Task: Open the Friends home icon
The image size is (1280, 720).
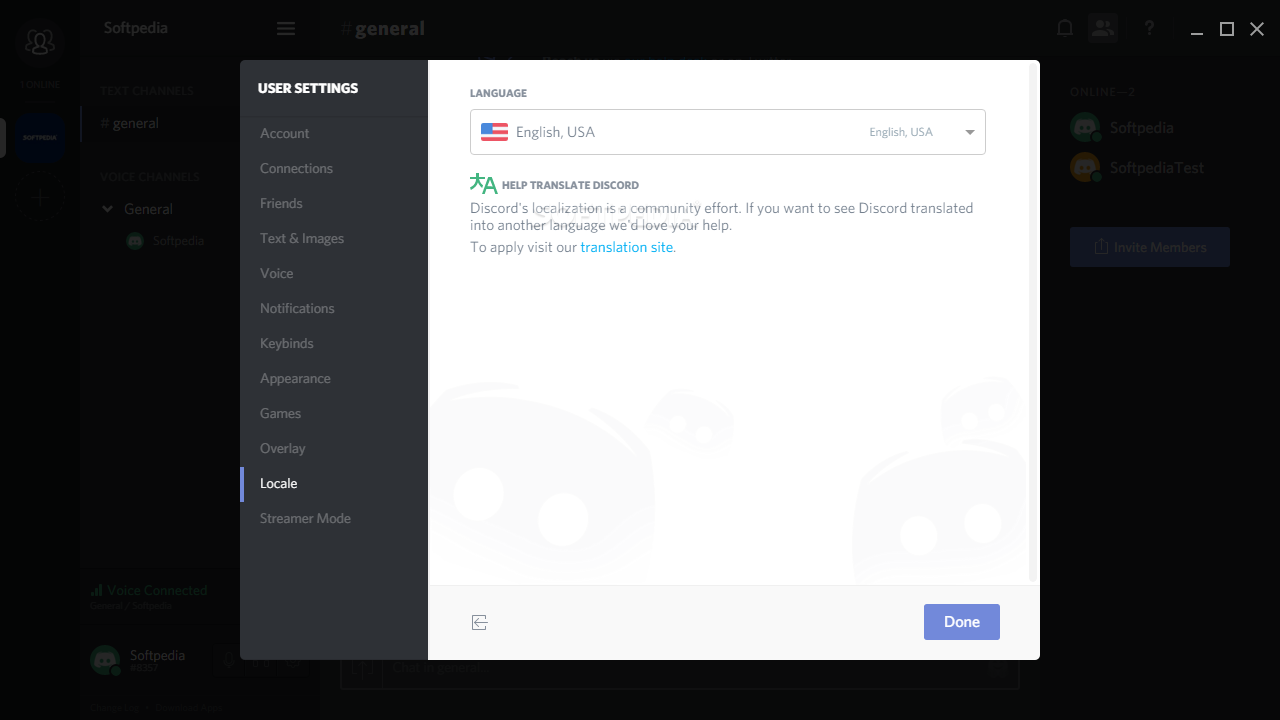Action: coord(40,42)
